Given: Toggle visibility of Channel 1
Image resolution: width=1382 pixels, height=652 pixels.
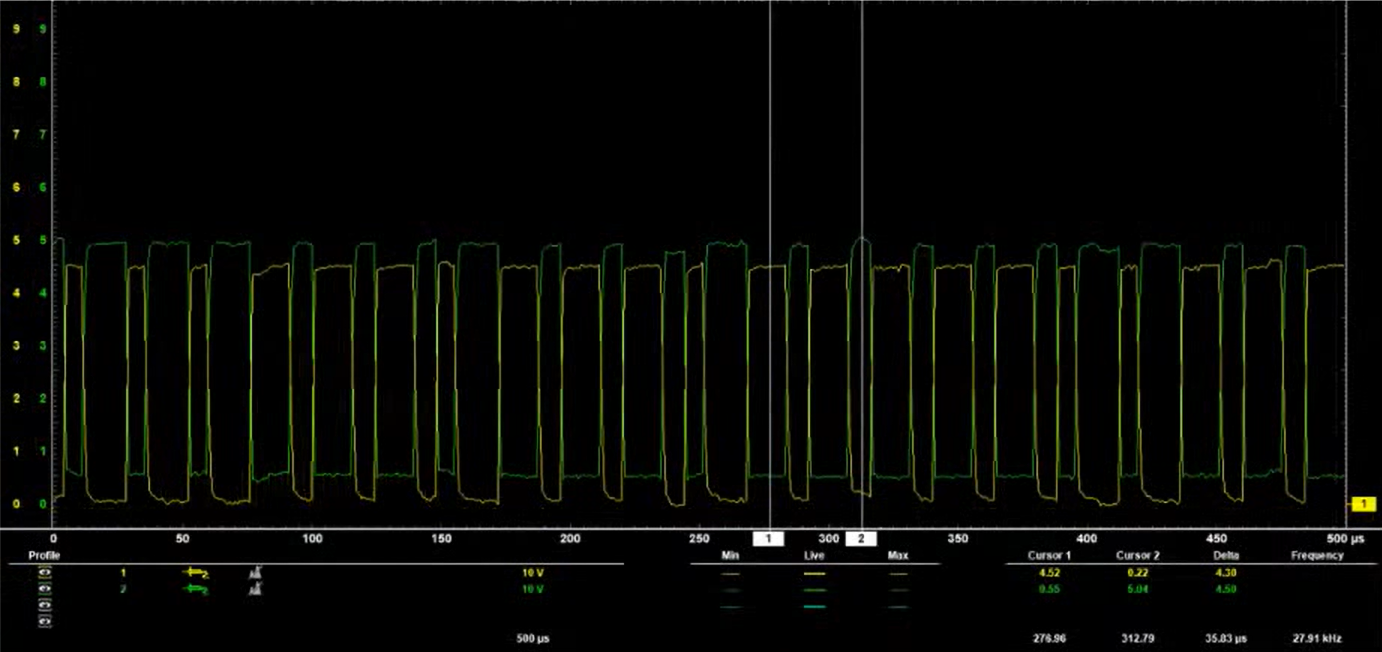Looking at the screenshot, I should point(44,572).
